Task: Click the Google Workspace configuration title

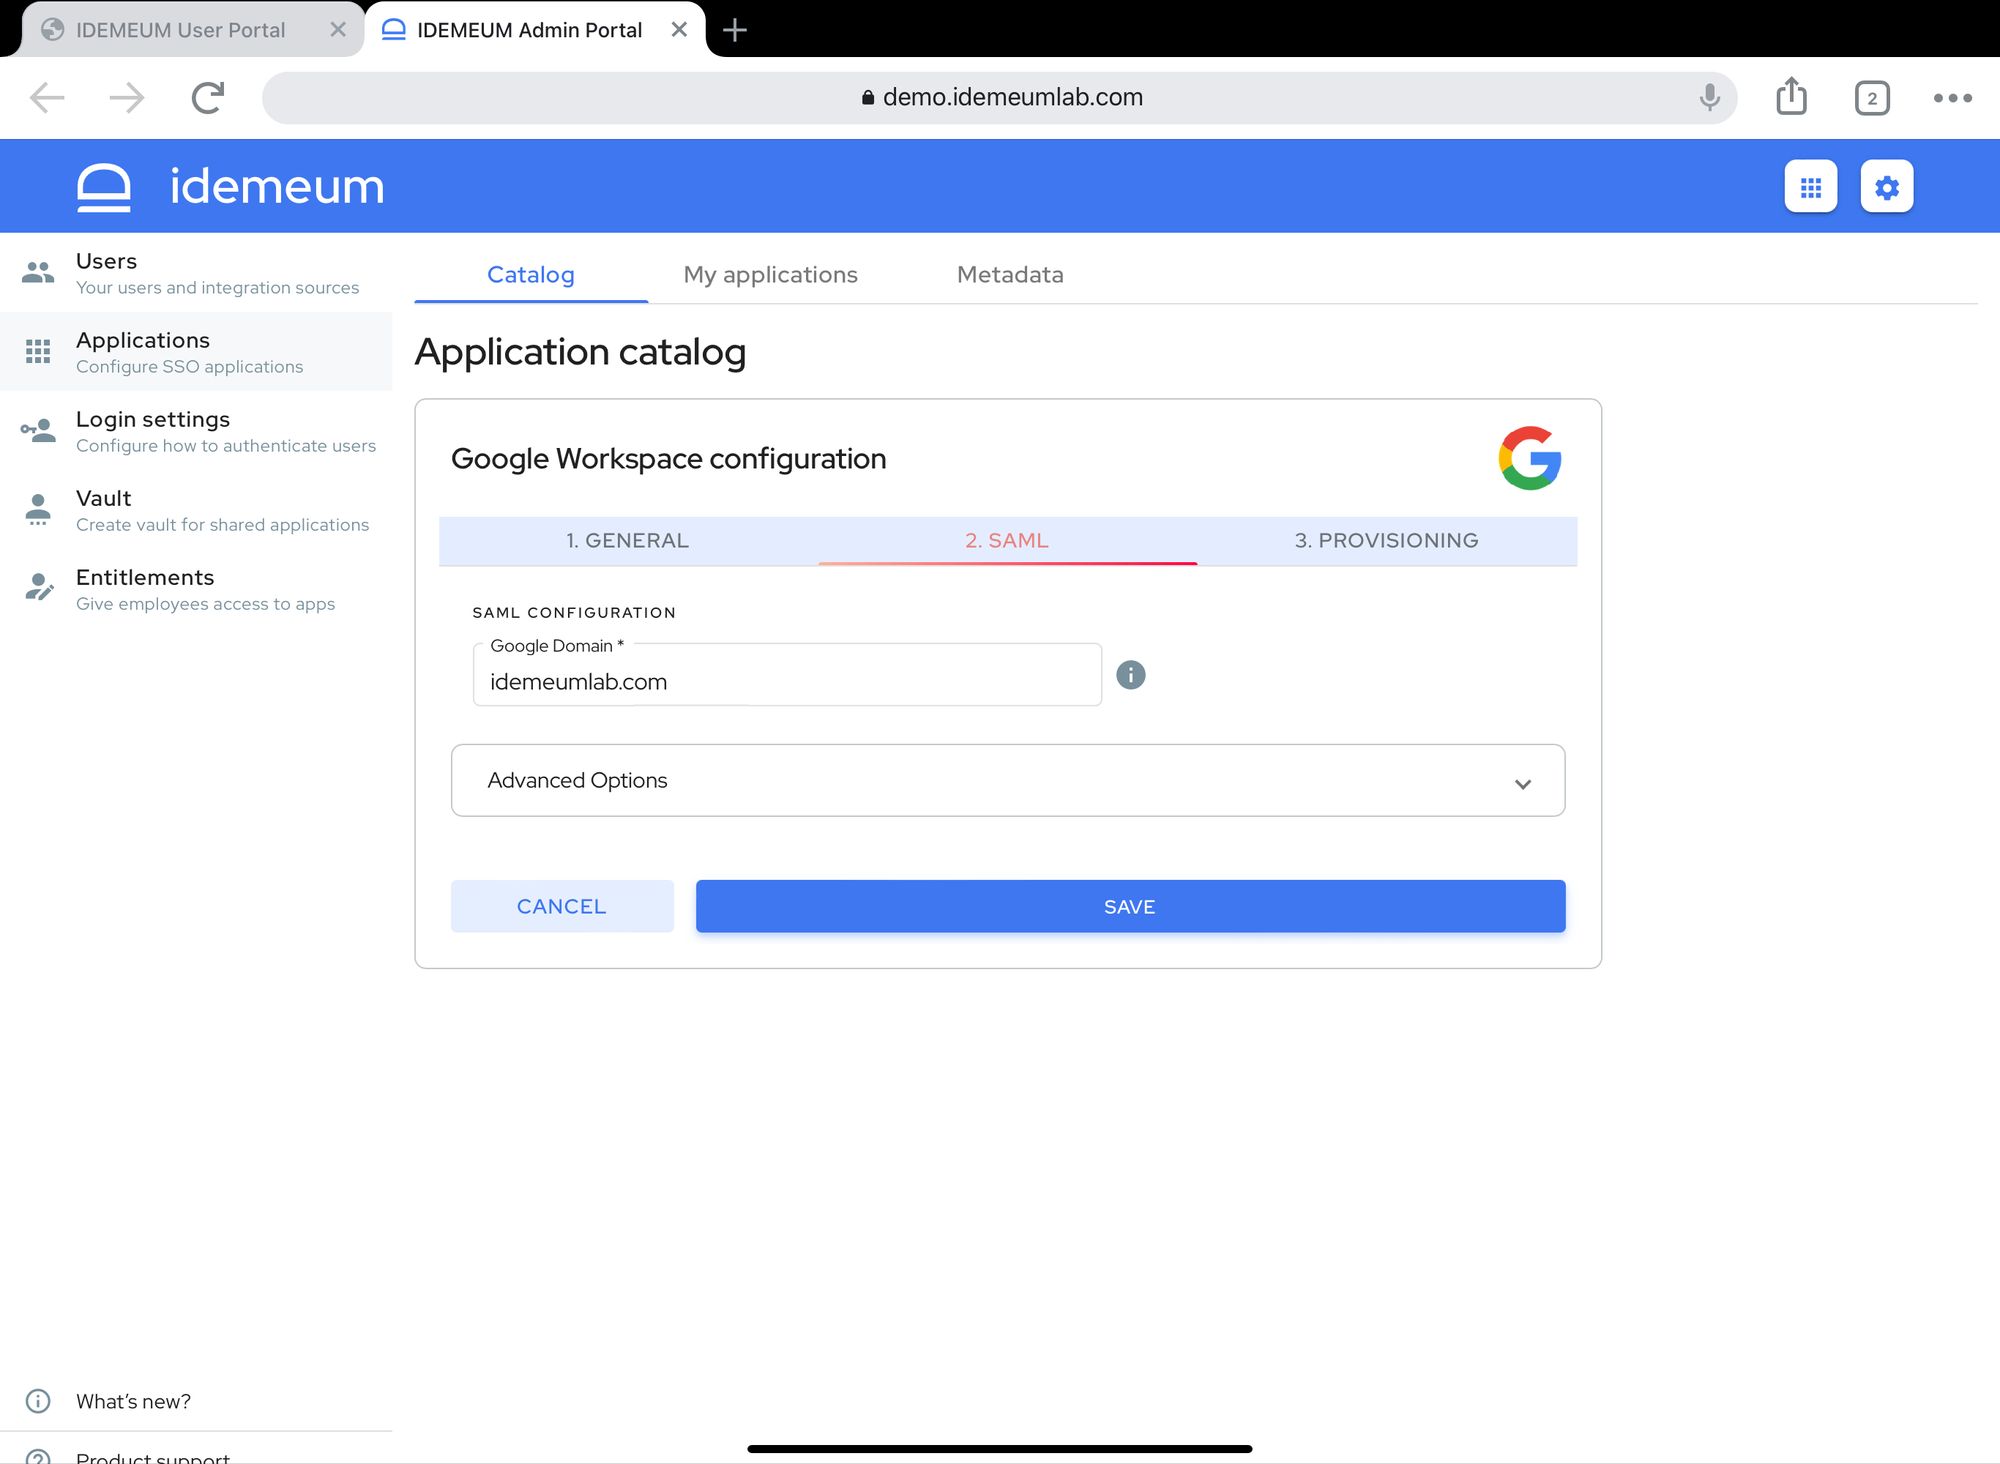Action: coord(668,458)
